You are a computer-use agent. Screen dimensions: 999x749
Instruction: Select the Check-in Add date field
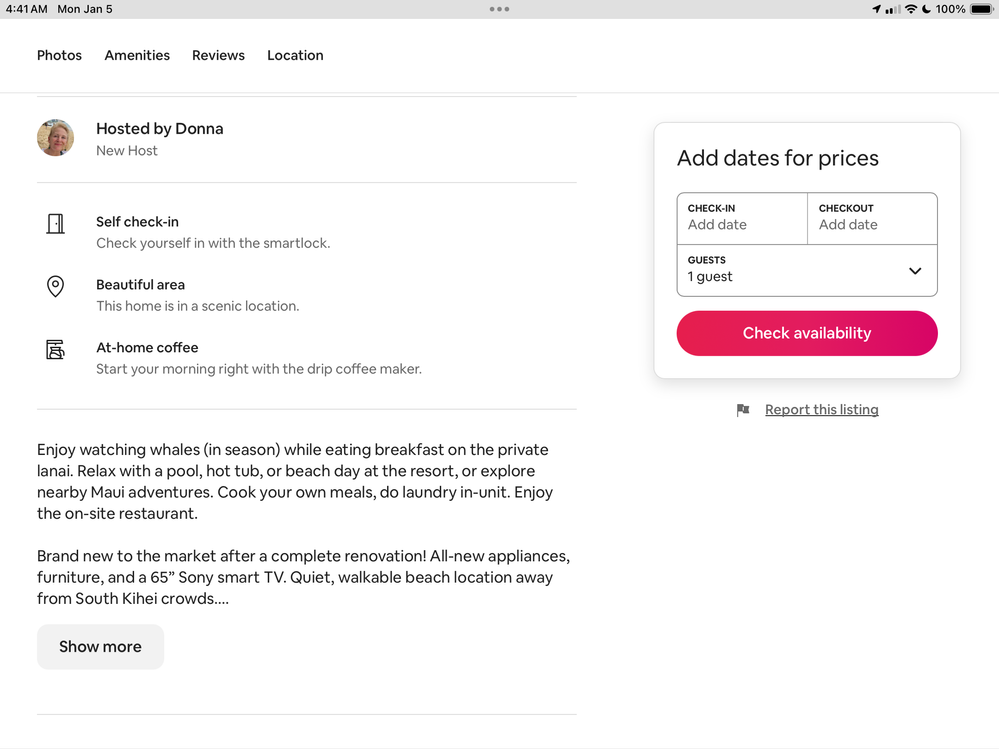coord(742,218)
